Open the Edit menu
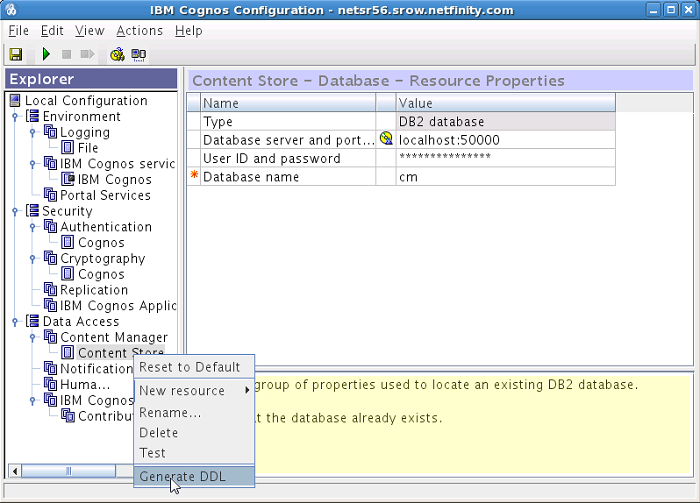The image size is (700, 503). coord(52,30)
